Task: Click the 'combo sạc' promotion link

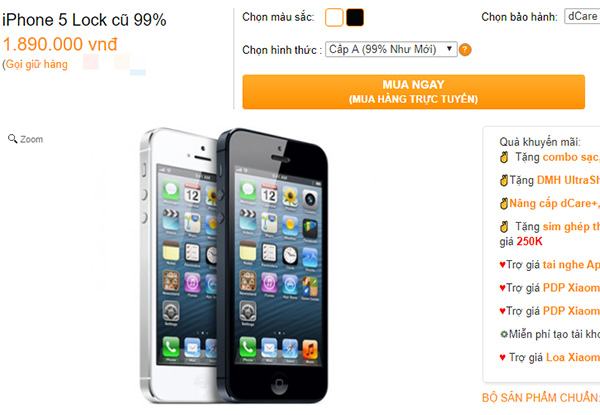Action: coord(571,157)
